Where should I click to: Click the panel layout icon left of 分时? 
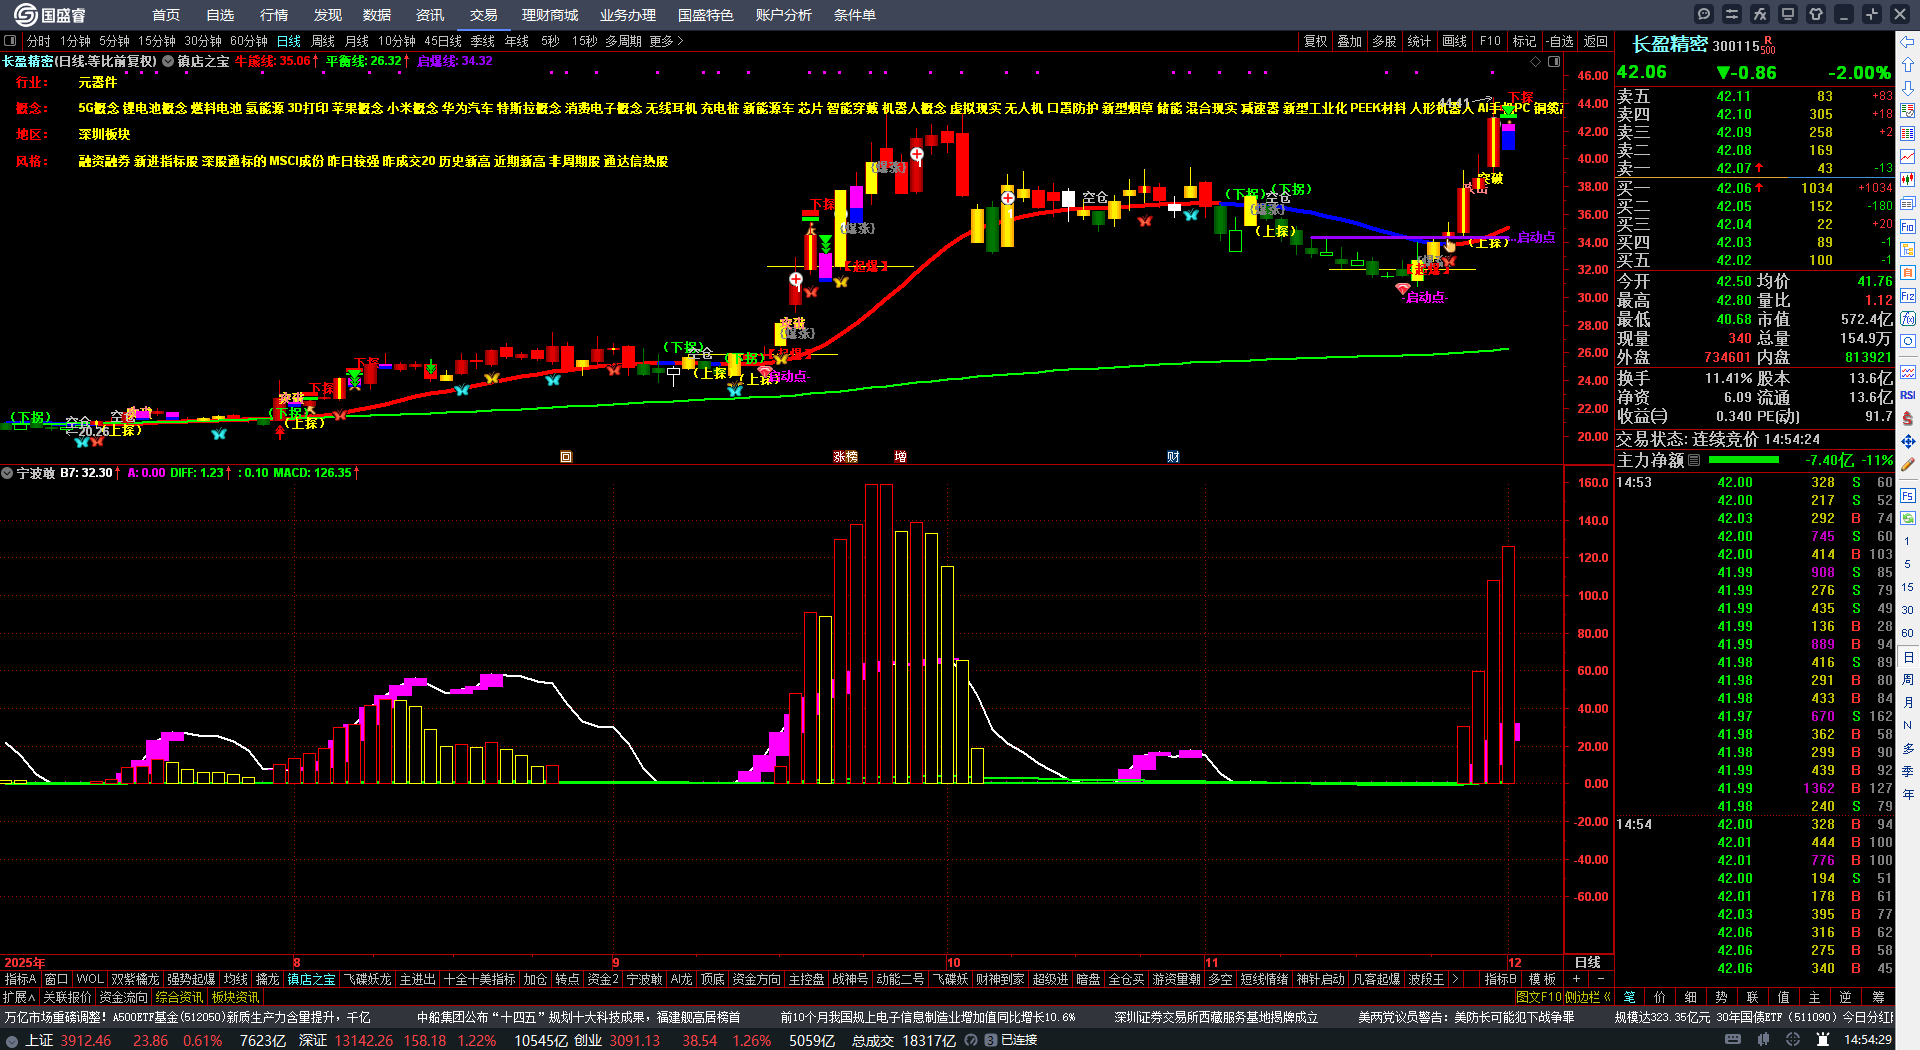point(10,41)
